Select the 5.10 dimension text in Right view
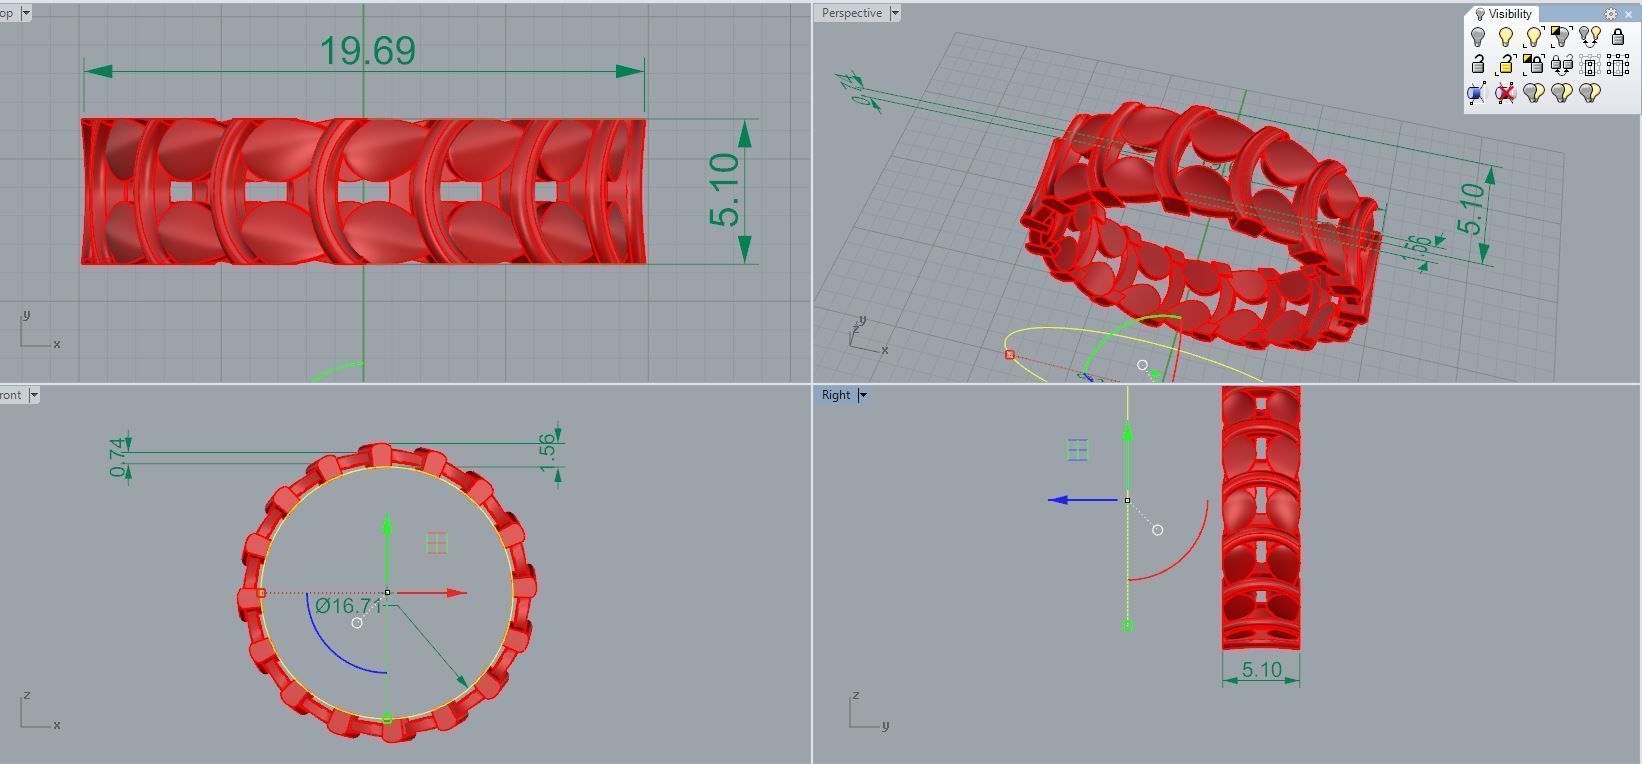The width and height of the screenshot is (1642, 764). point(1262,670)
